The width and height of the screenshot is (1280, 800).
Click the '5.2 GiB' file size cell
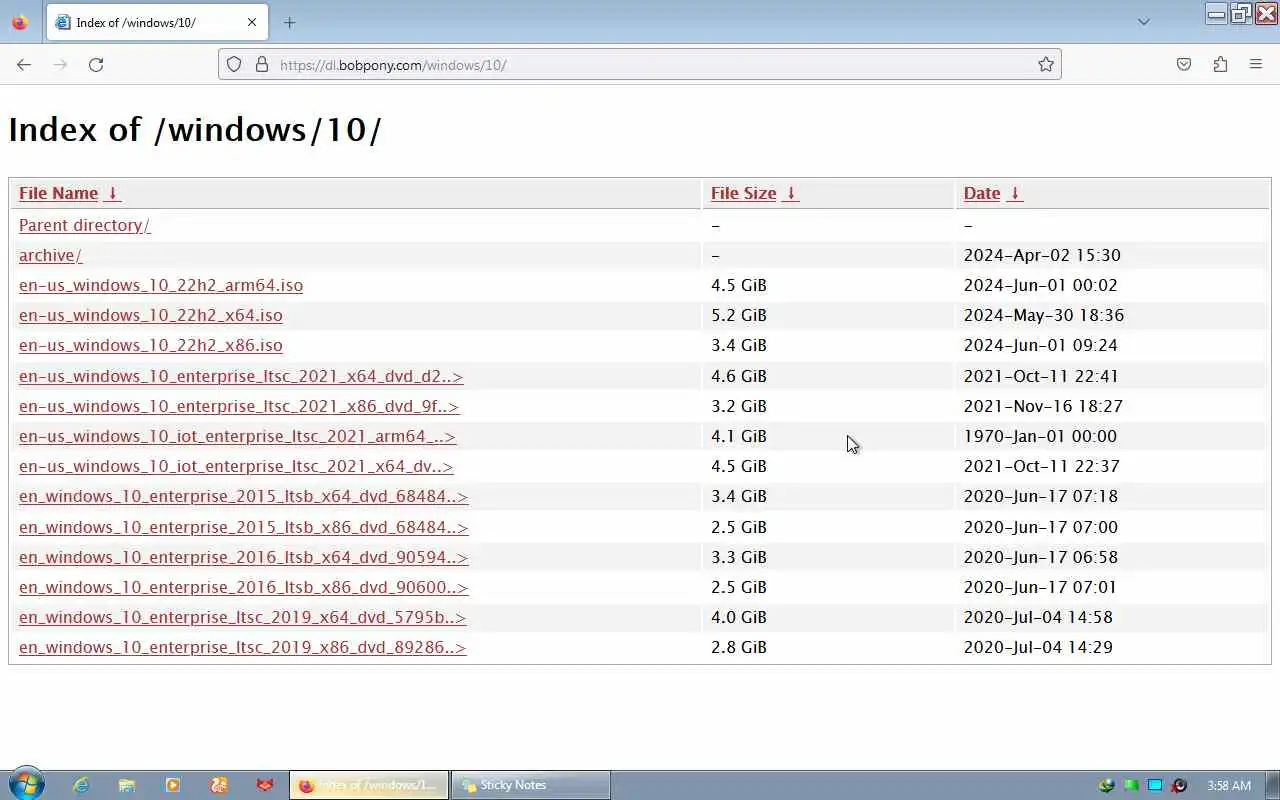click(x=739, y=315)
